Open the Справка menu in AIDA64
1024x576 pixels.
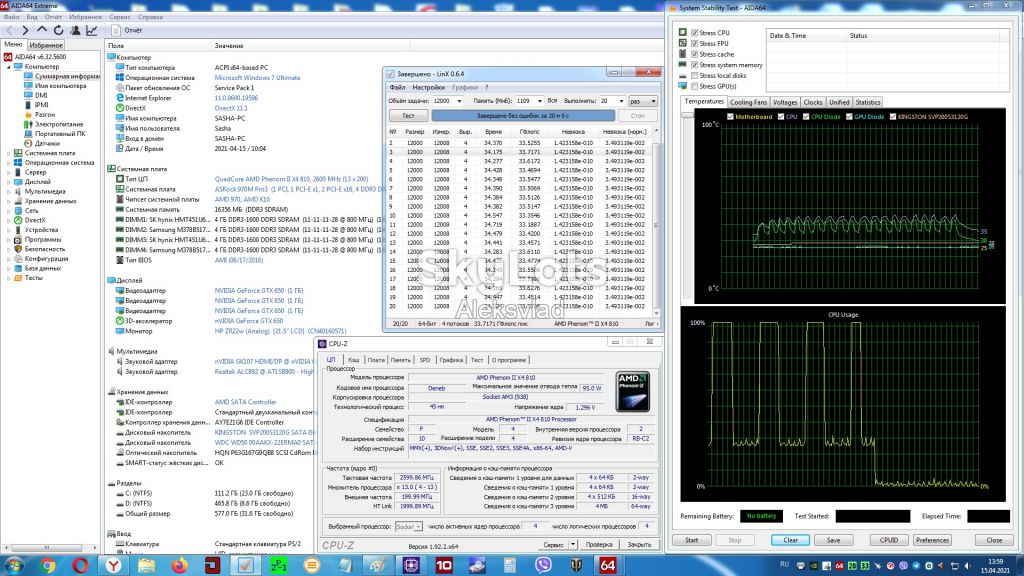150,17
